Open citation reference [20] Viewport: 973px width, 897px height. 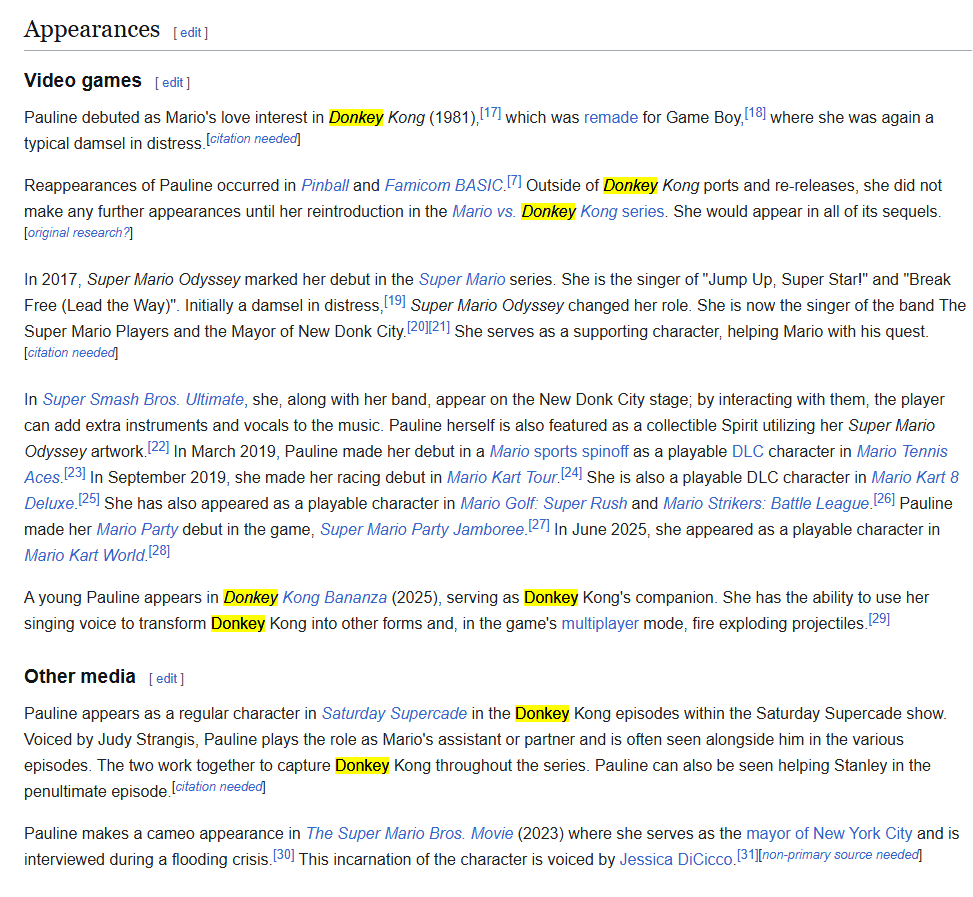418,327
